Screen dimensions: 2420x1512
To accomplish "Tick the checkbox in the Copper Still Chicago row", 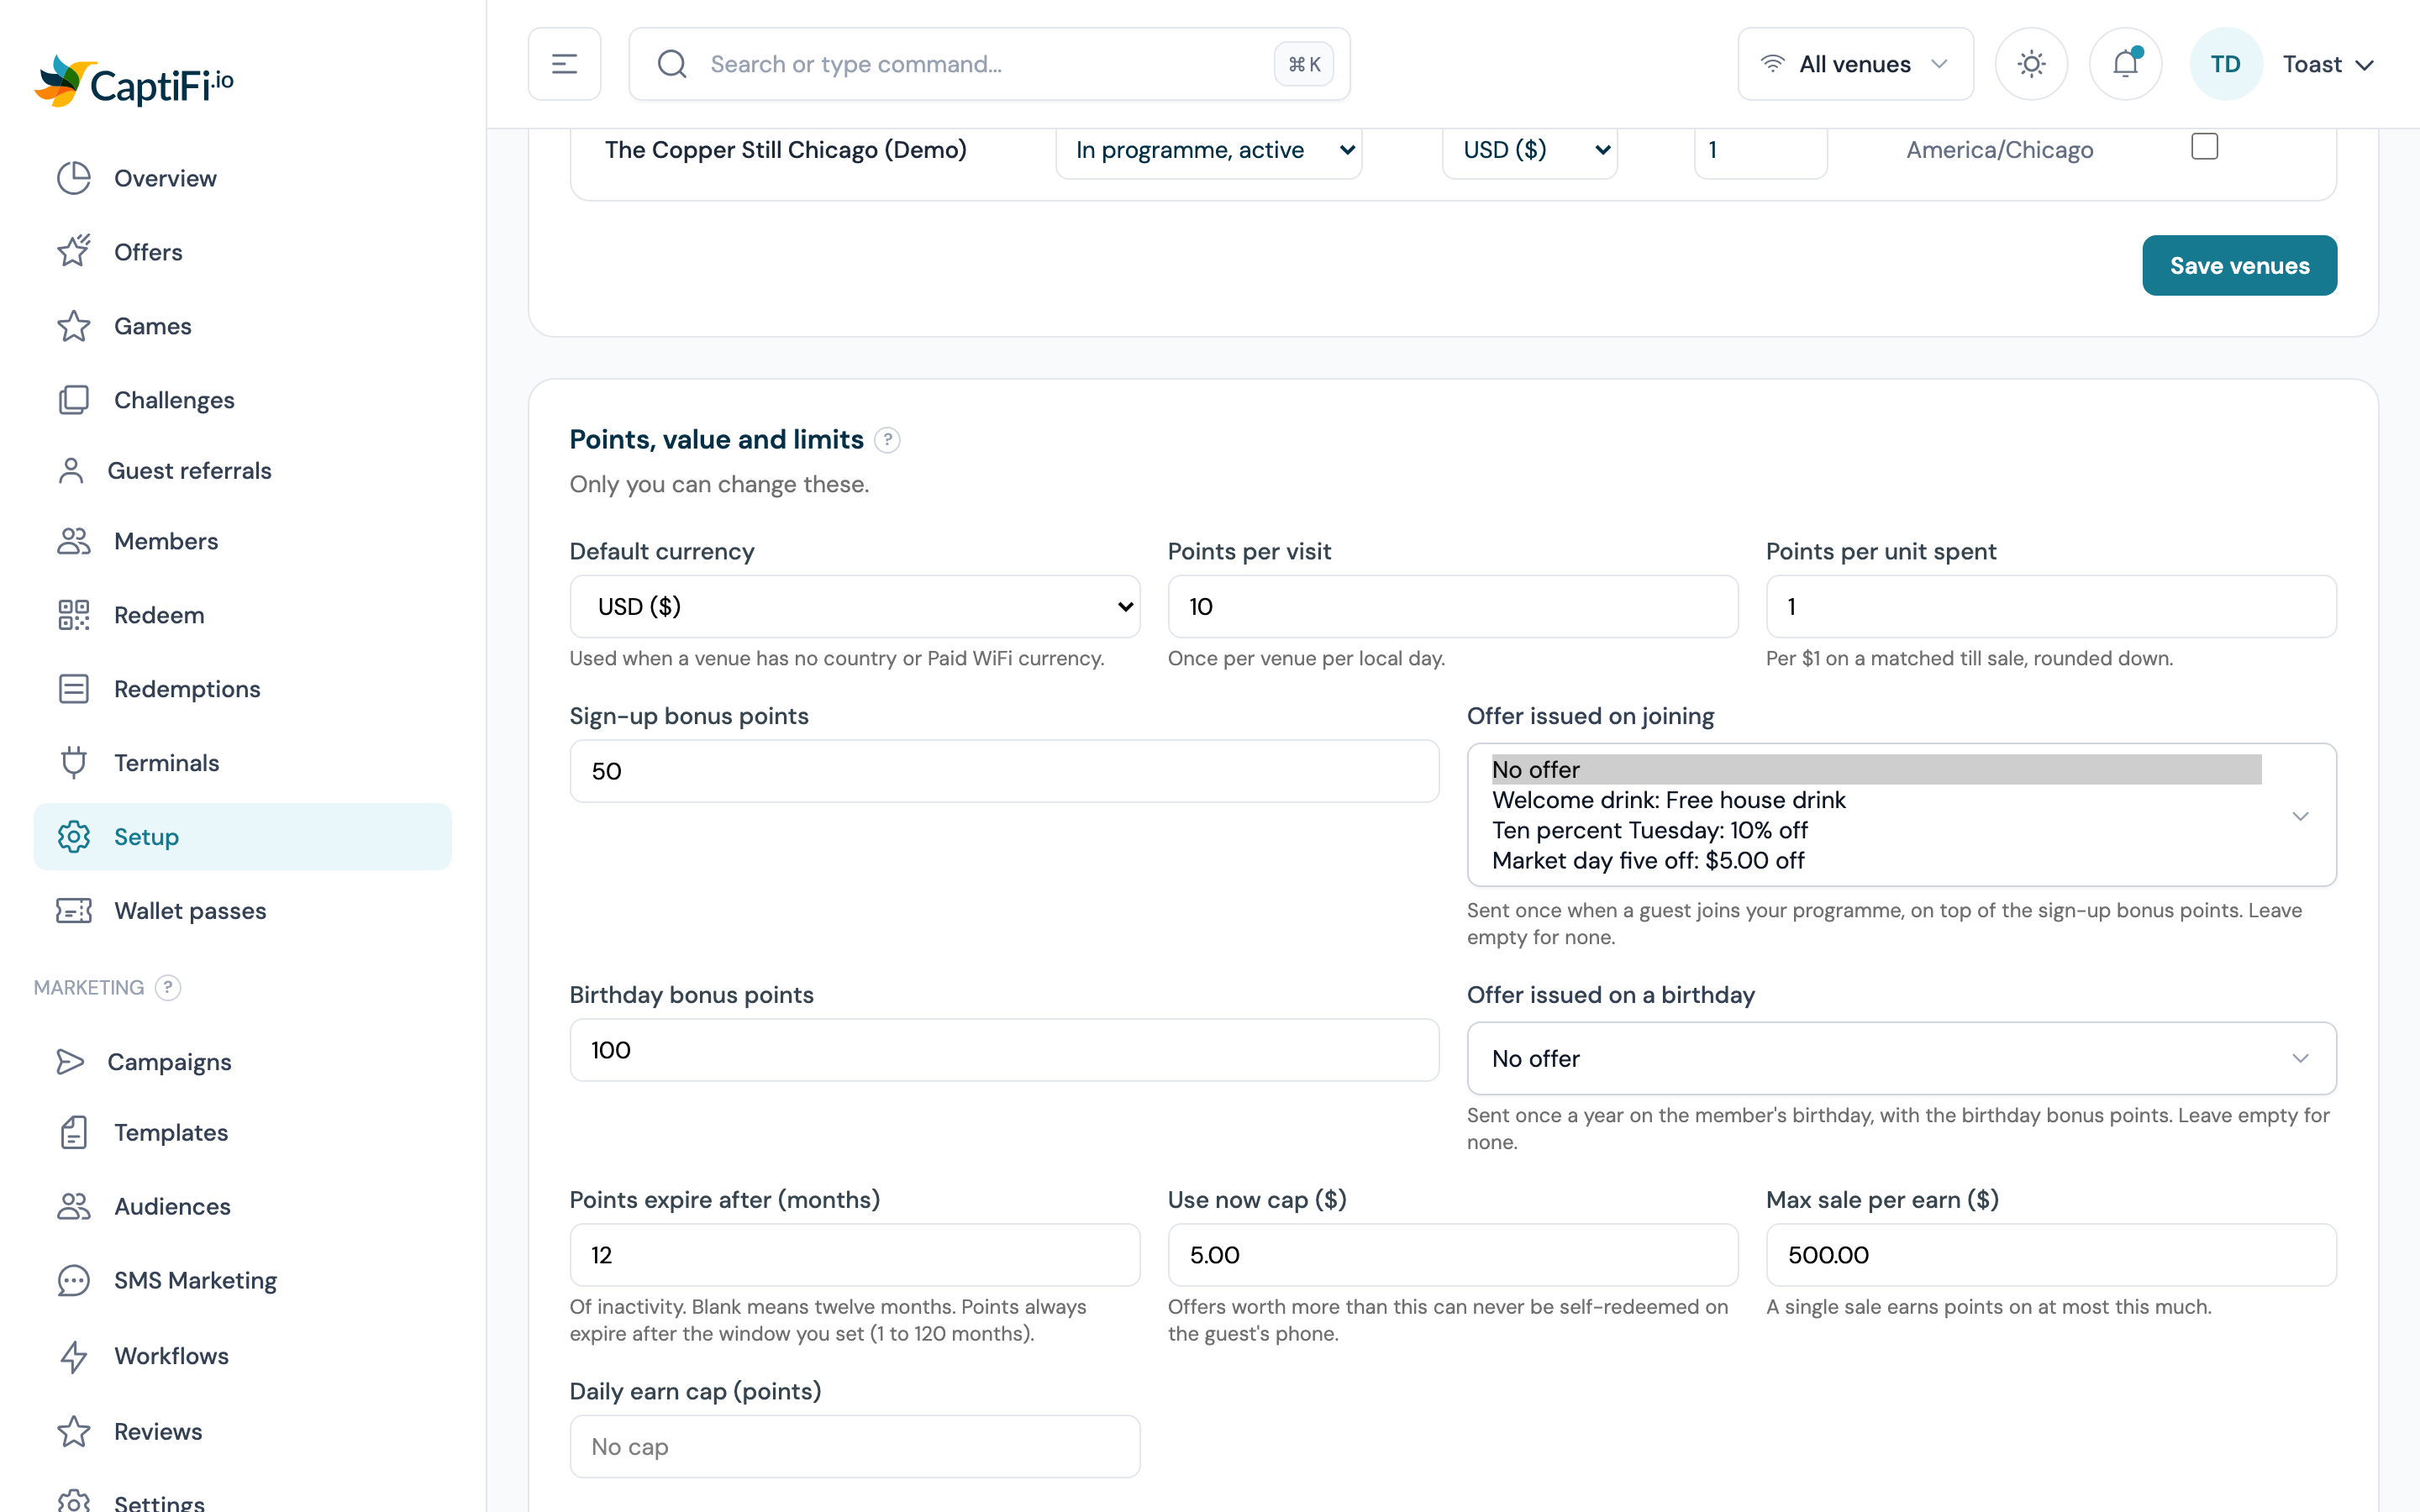I will pos(2204,147).
